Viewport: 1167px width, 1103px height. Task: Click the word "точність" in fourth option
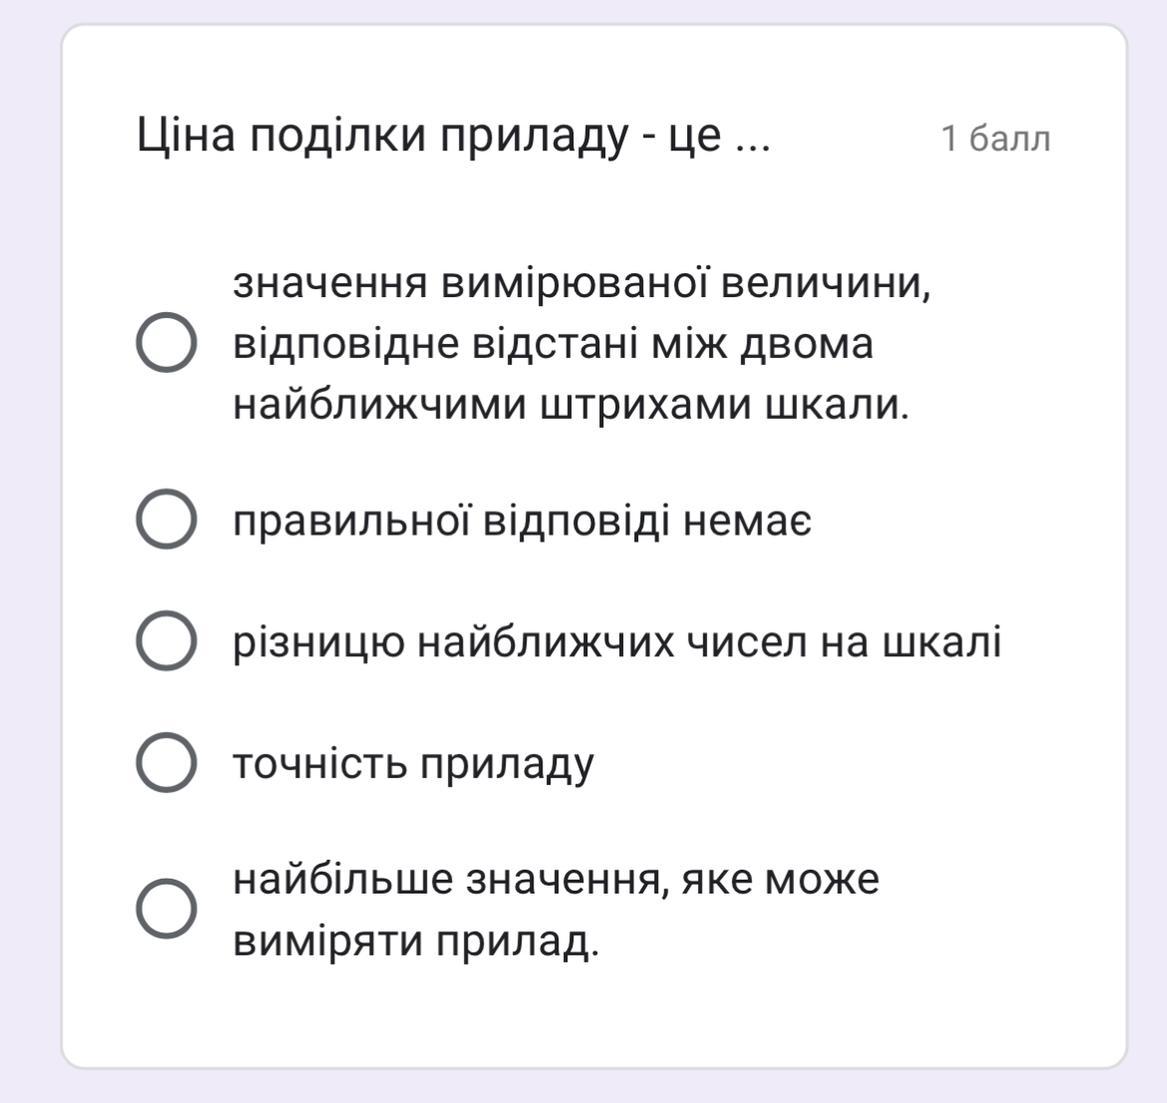[320, 763]
